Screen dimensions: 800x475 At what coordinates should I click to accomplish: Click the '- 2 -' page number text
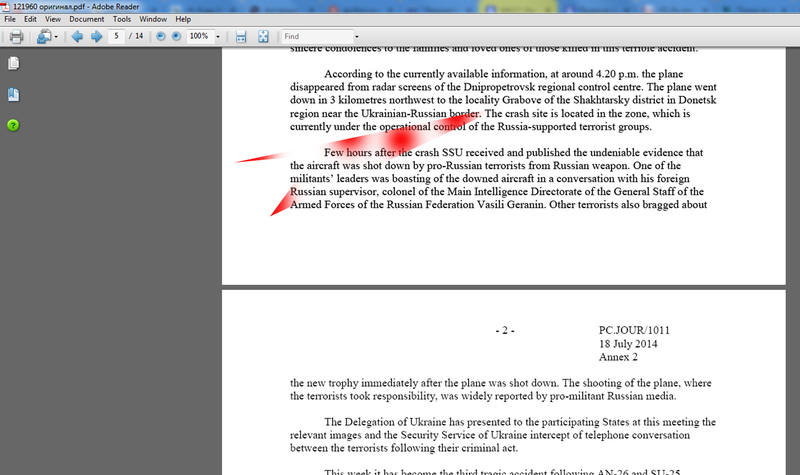click(x=505, y=331)
